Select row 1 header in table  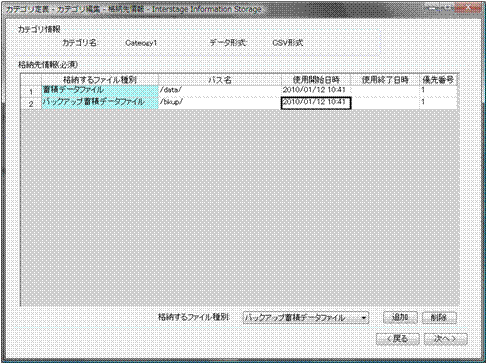point(31,91)
